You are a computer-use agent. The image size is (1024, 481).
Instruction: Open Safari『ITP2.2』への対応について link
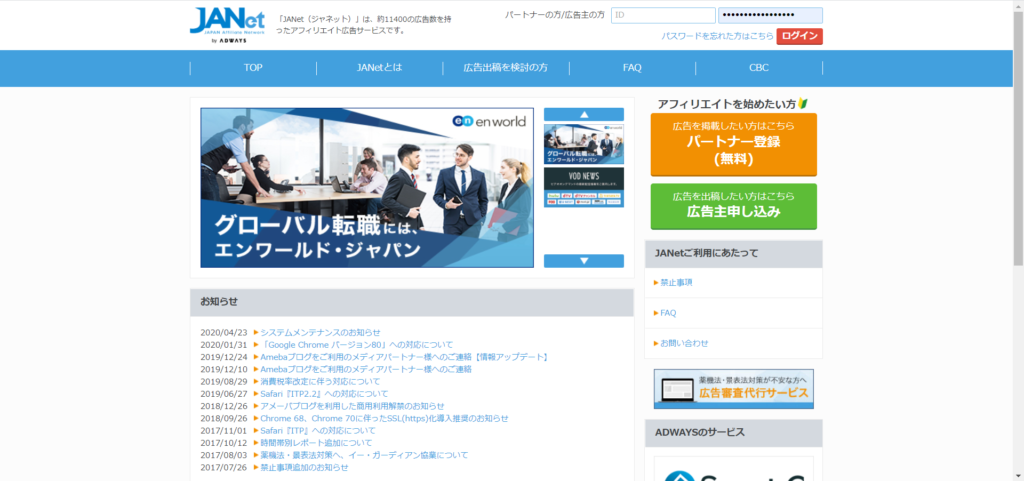coord(324,394)
